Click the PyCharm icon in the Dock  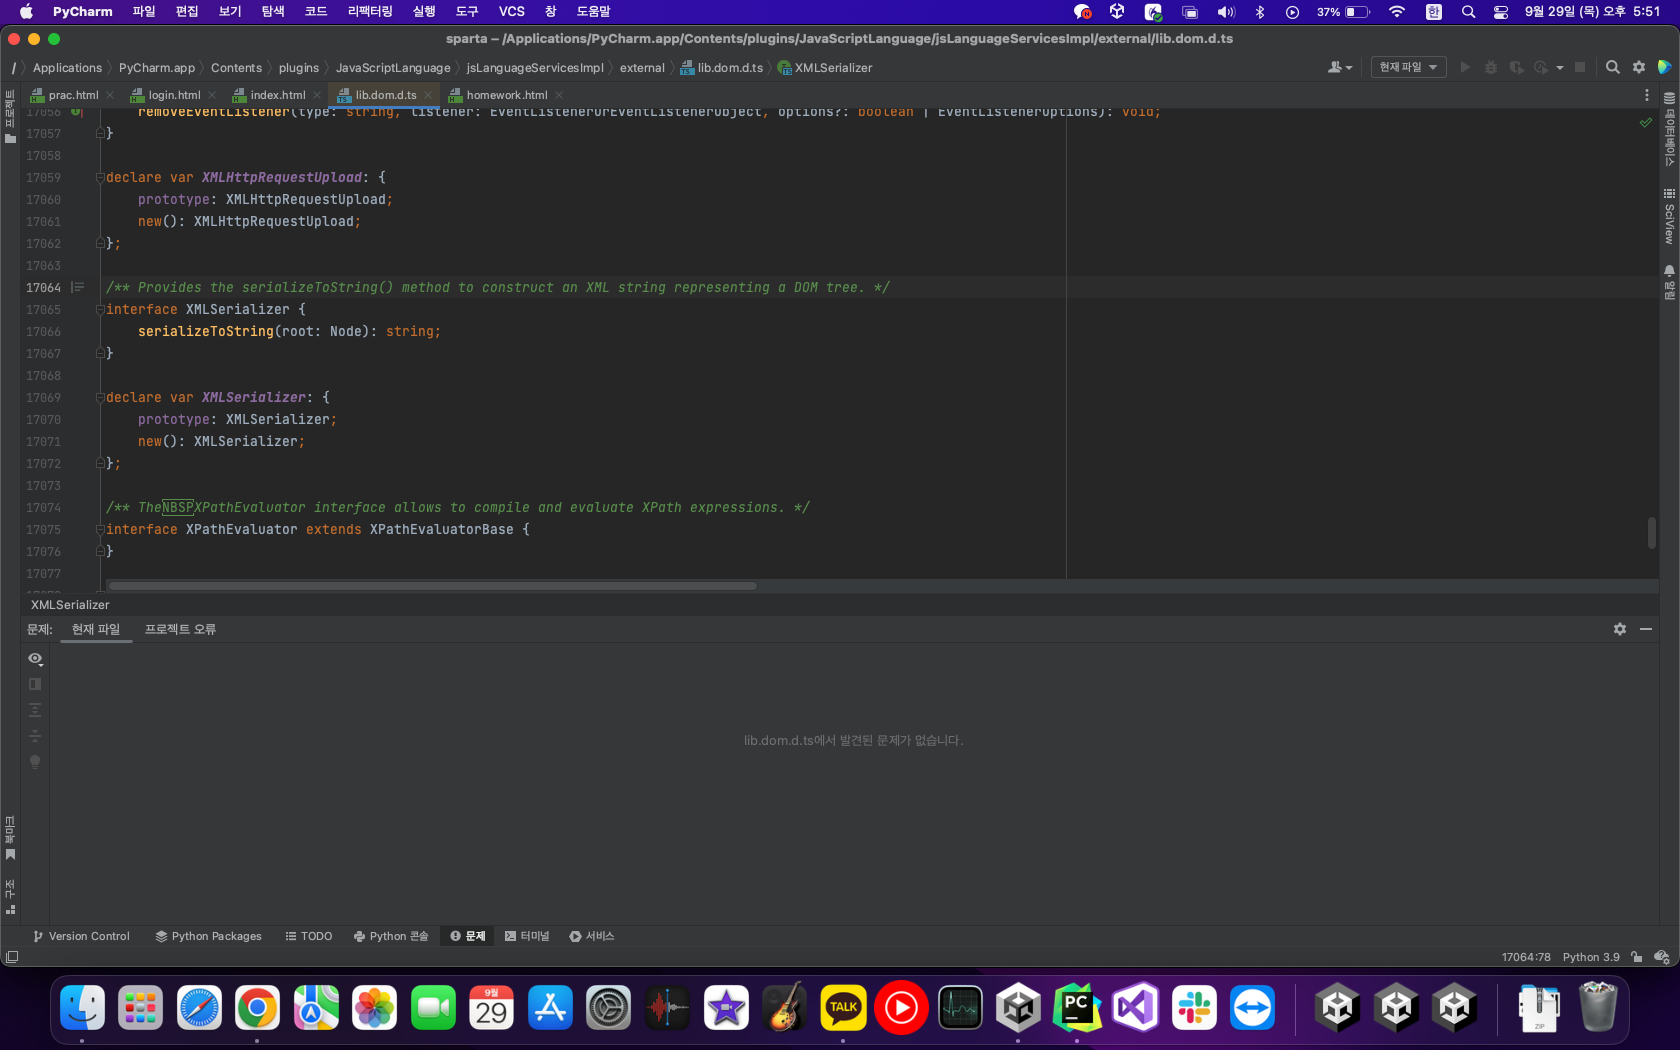[1077, 1008]
